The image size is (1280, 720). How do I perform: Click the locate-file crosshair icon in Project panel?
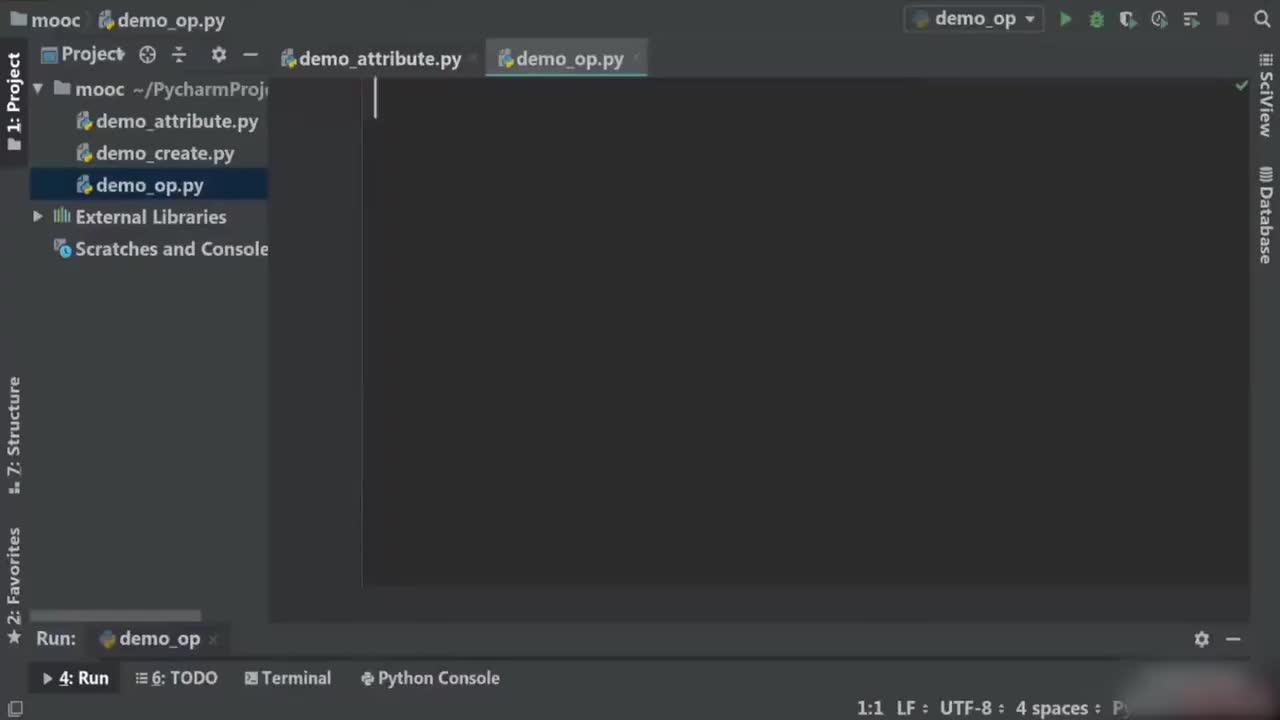pos(148,55)
